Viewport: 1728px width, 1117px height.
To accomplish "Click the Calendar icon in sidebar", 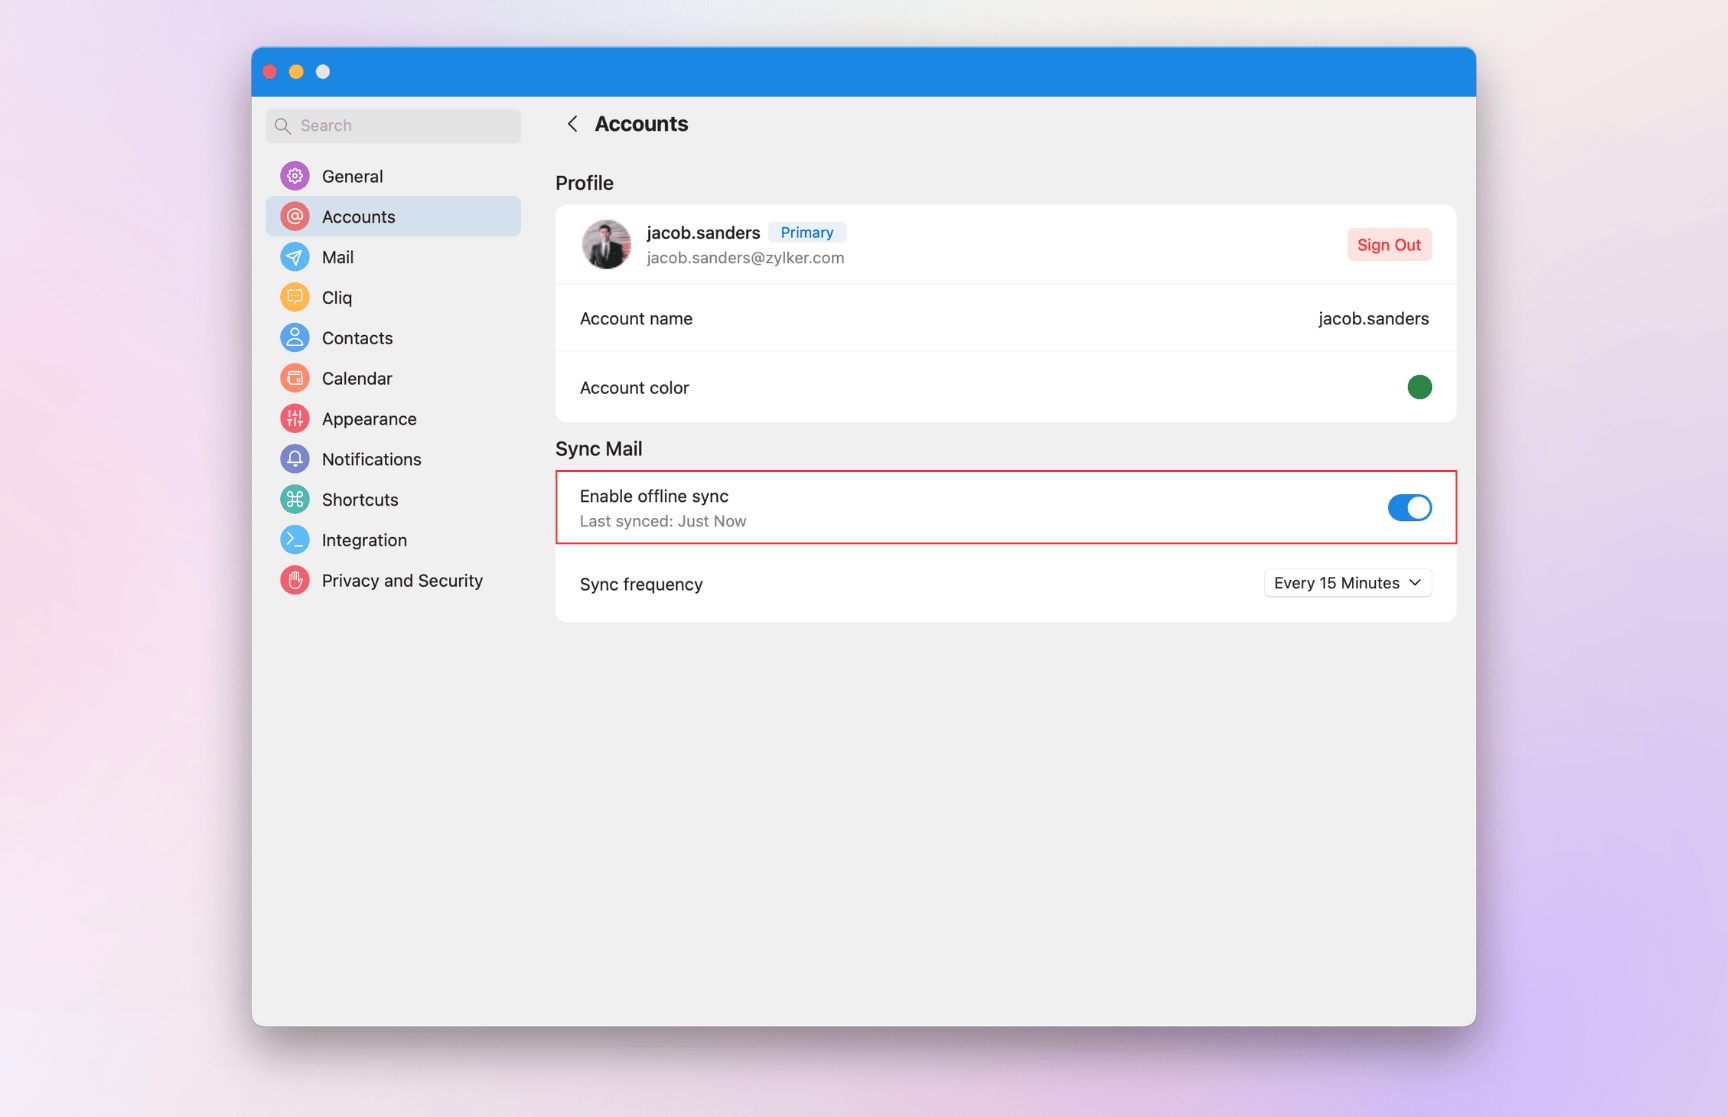I will [295, 378].
